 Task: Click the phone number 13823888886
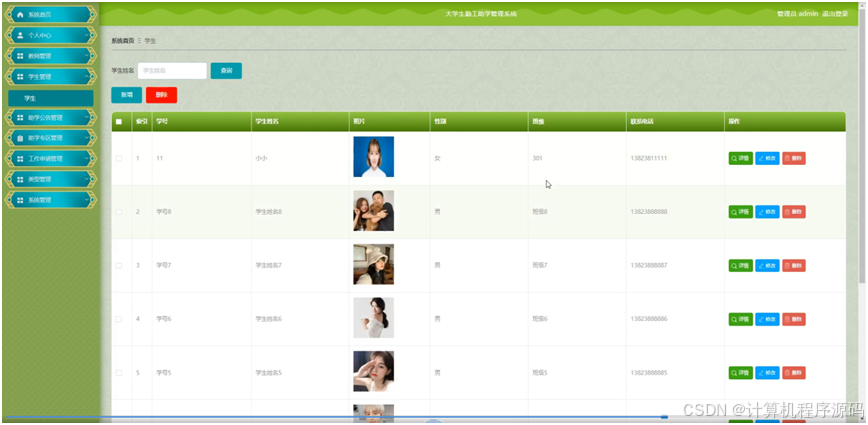pos(648,319)
